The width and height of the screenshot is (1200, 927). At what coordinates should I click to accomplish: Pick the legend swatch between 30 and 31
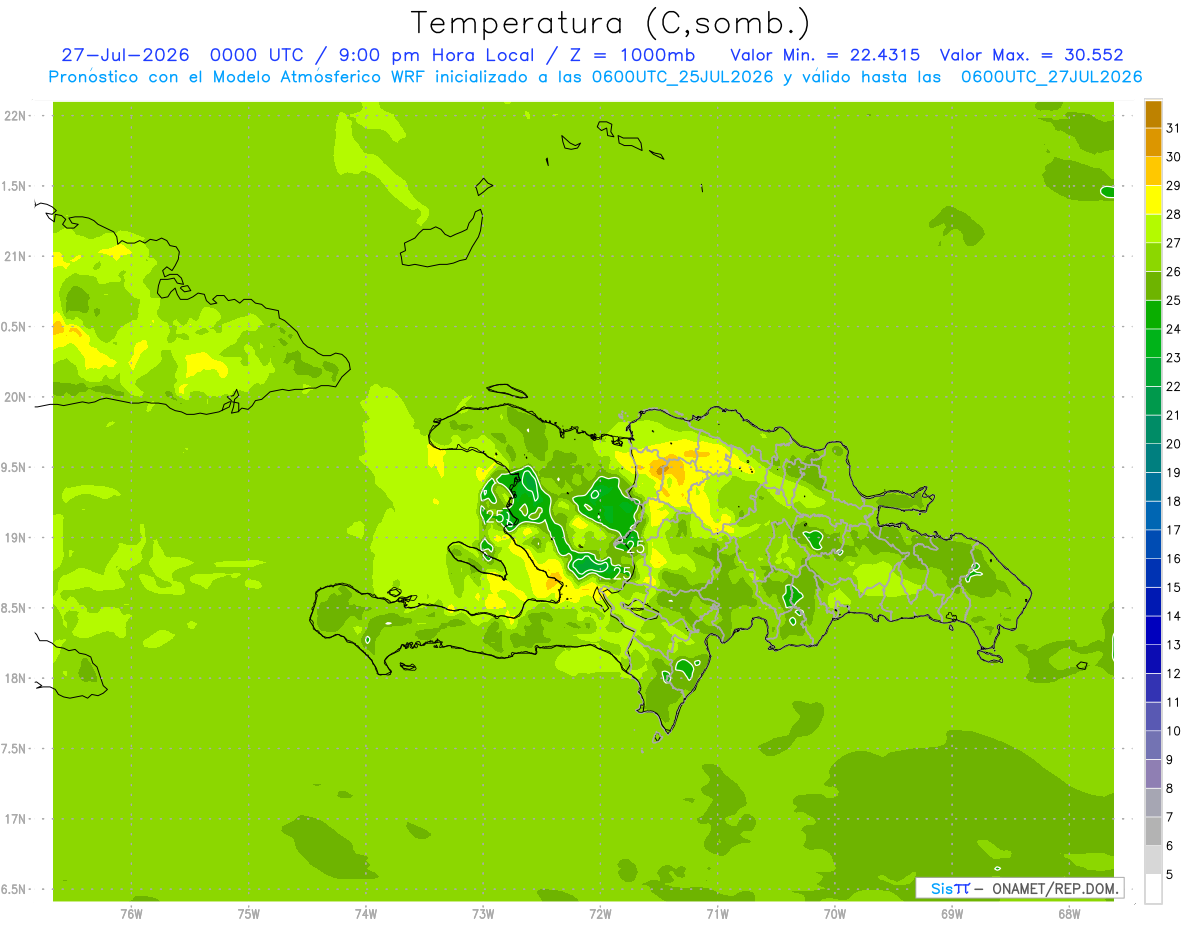point(1153,142)
